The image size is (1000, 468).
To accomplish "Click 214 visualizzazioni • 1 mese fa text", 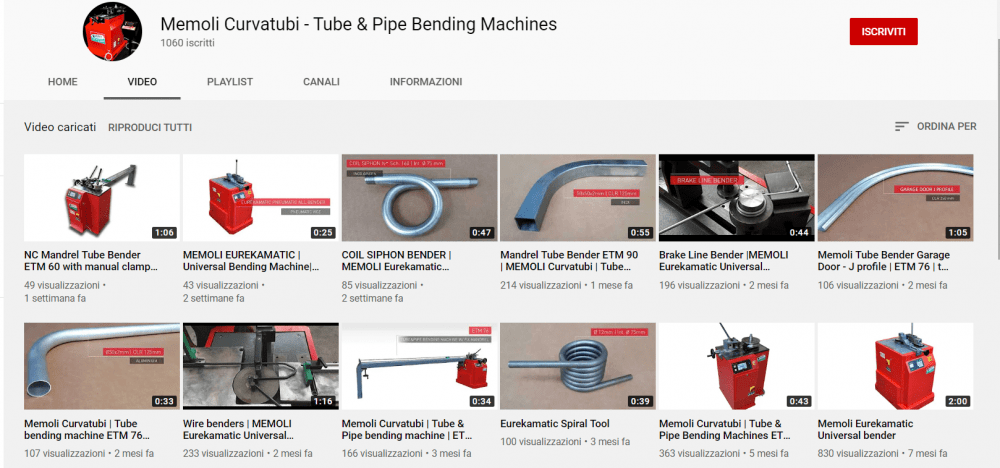I will click(566, 285).
